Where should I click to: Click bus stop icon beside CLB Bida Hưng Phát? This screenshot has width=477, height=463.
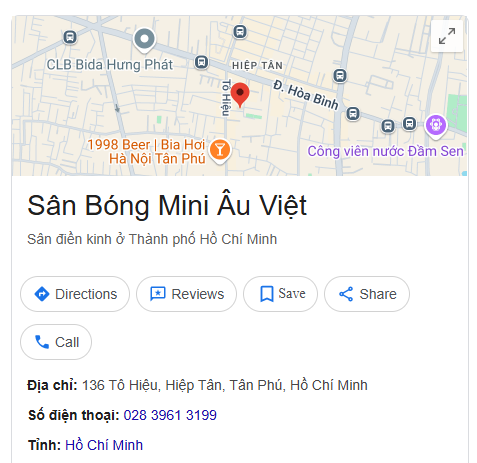pos(70,37)
